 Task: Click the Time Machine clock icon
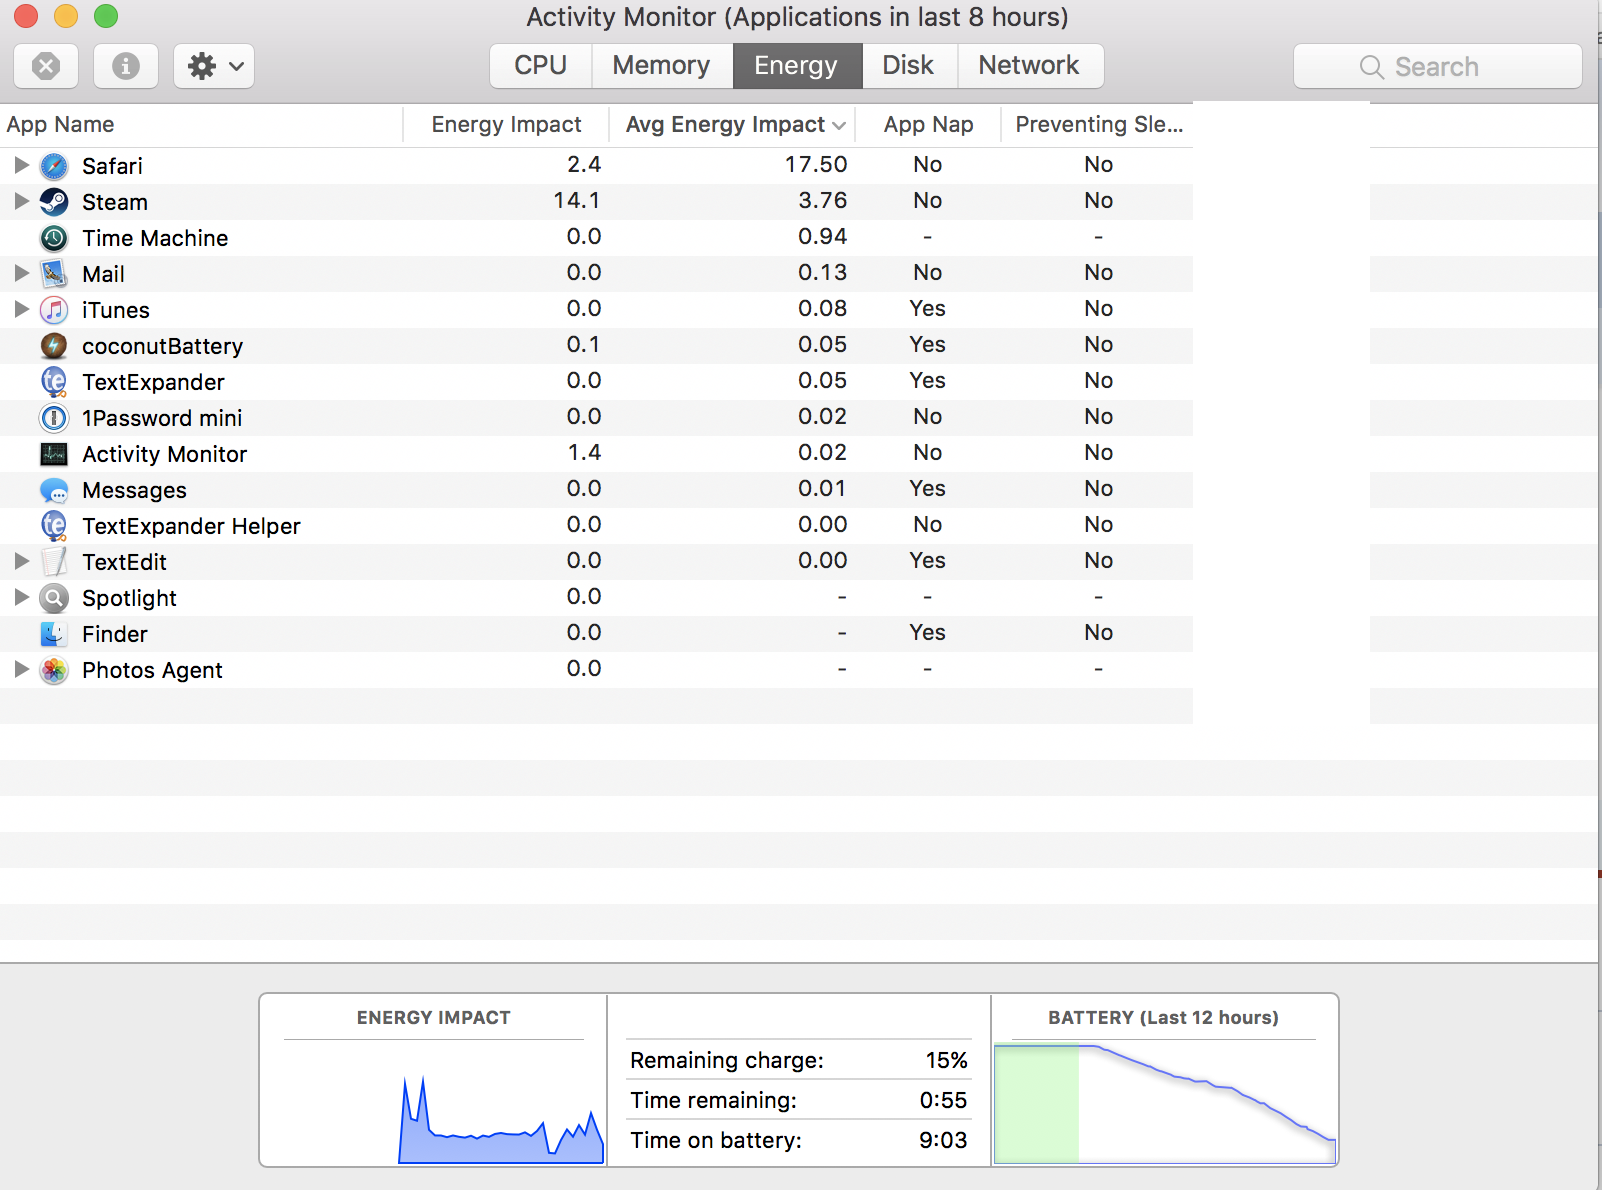54,238
